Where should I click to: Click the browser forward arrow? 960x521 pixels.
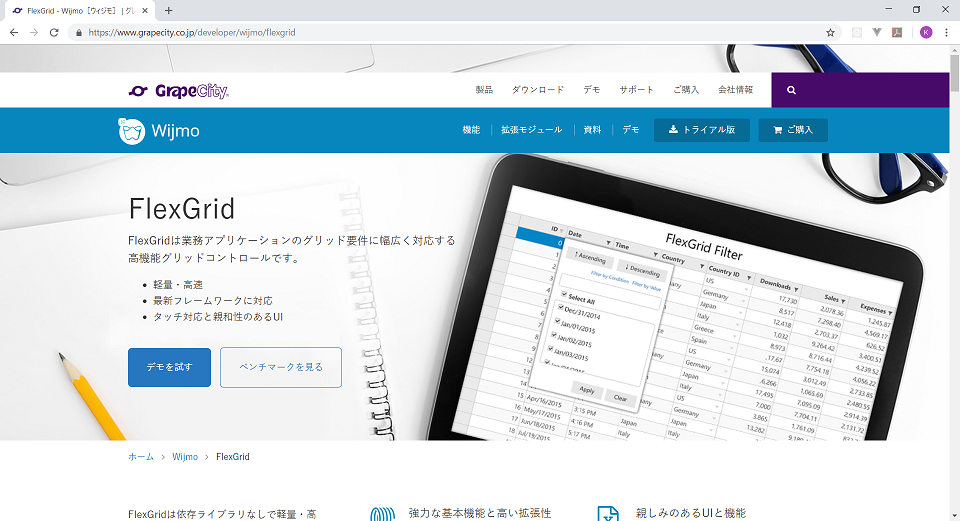(x=34, y=32)
